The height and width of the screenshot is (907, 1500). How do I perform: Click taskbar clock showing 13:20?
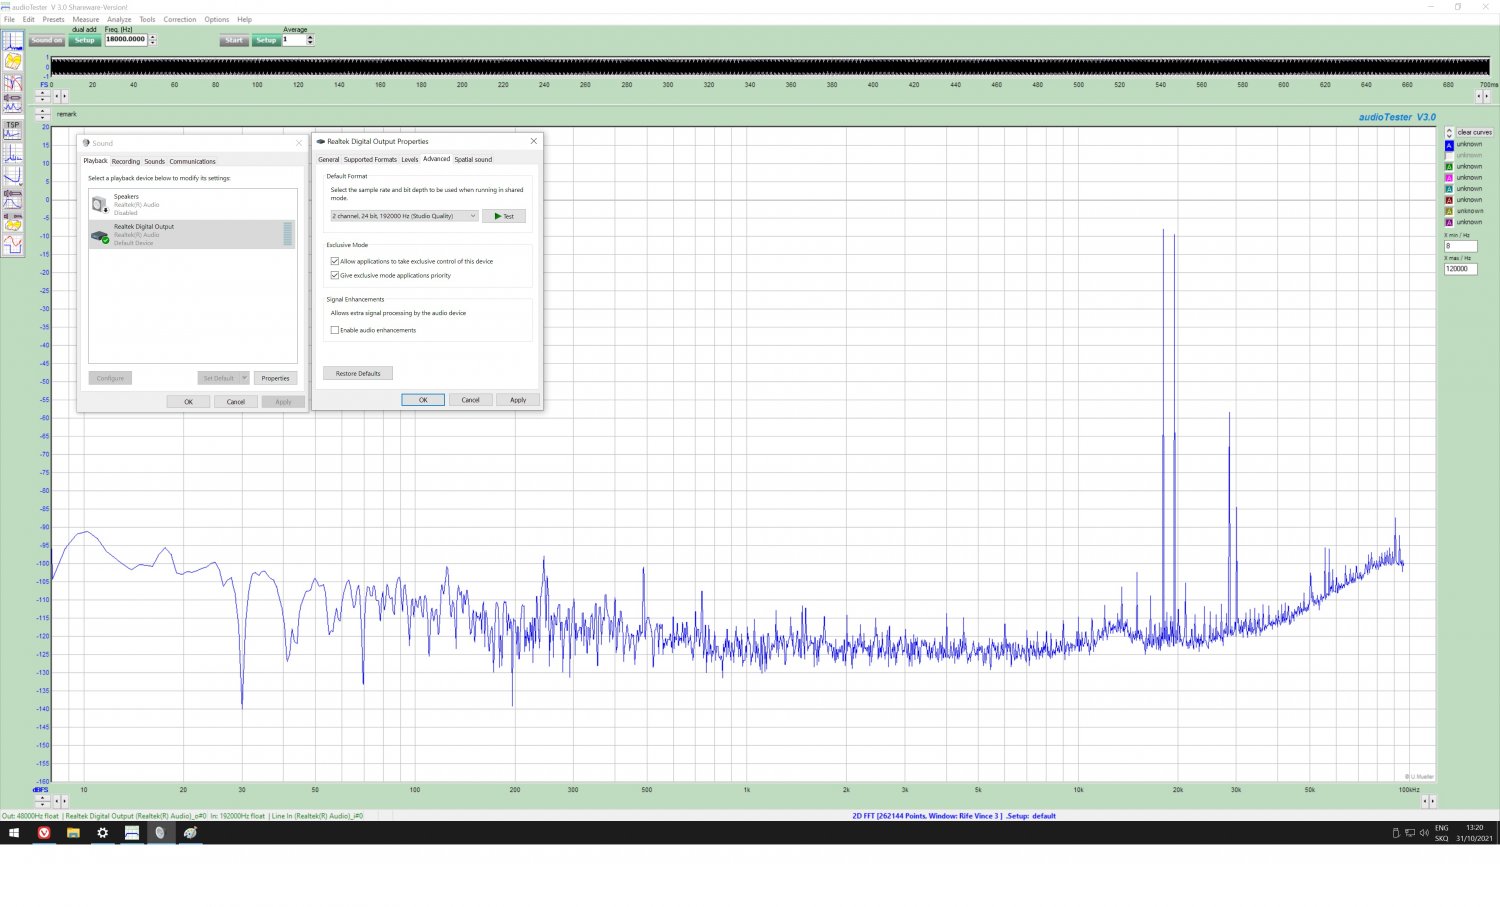(x=1474, y=832)
